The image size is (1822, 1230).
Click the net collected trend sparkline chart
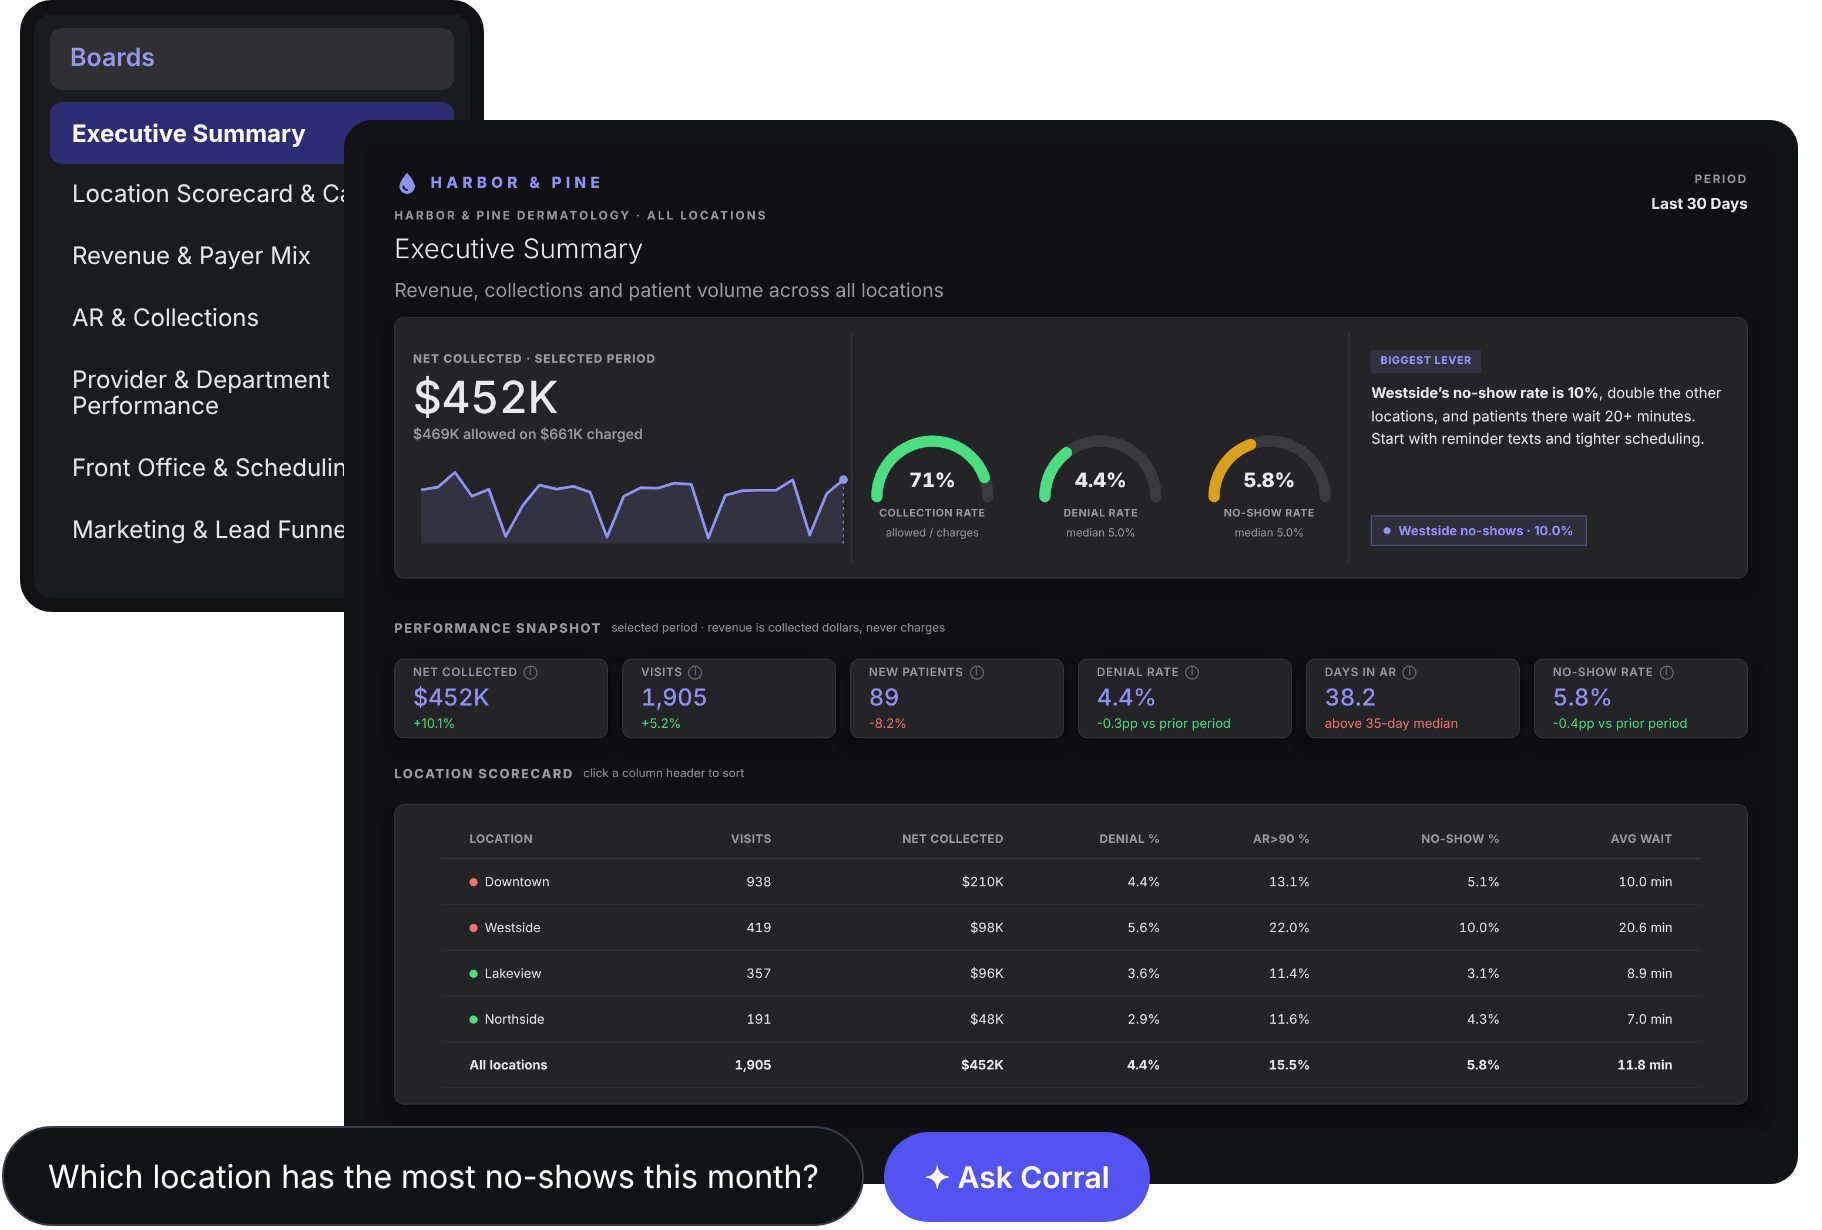tap(633, 507)
